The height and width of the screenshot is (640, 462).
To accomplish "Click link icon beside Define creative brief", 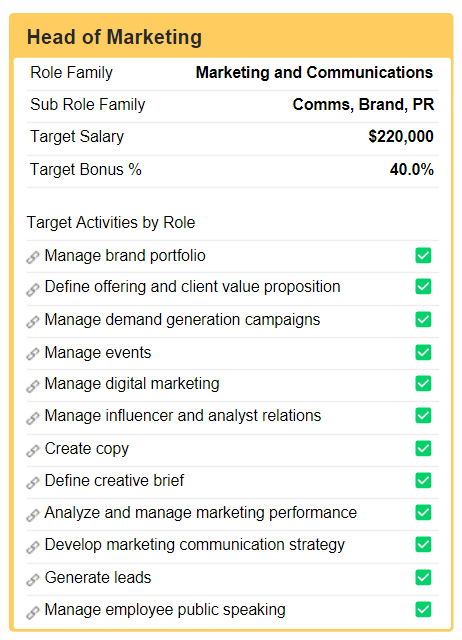I will [x=33, y=482].
